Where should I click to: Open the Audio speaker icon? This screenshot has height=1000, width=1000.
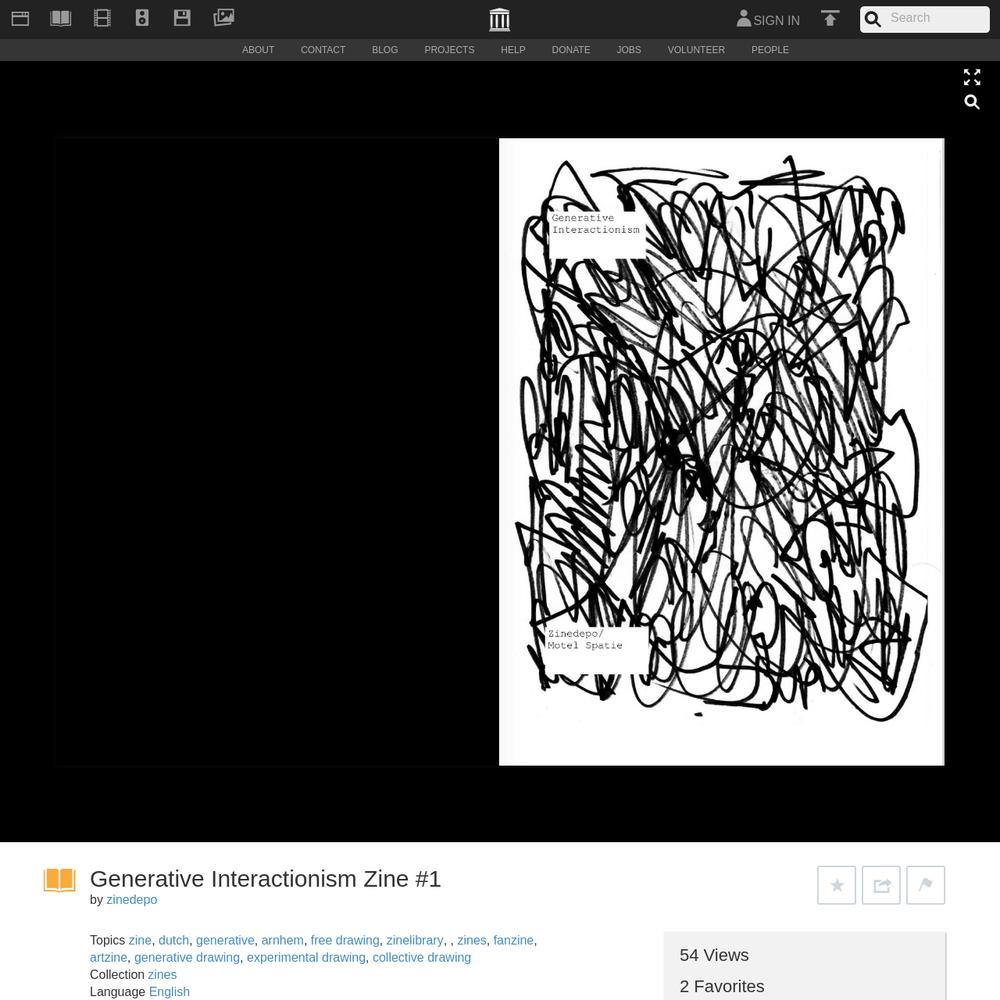click(x=142, y=18)
